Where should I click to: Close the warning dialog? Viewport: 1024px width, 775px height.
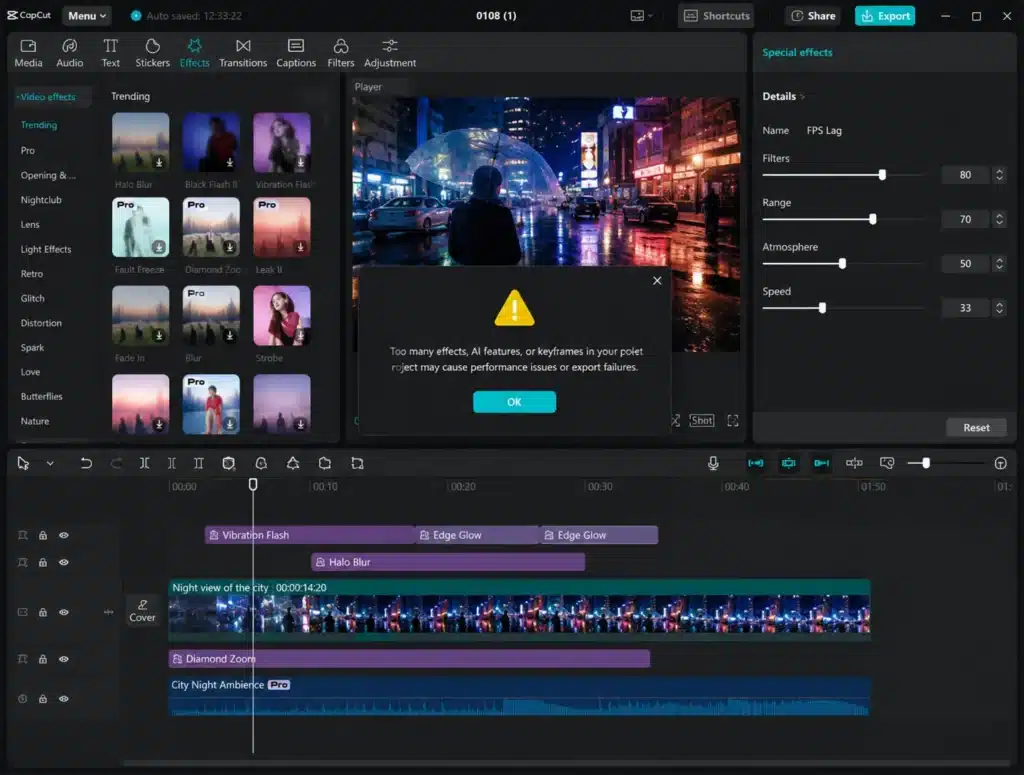point(657,280)
